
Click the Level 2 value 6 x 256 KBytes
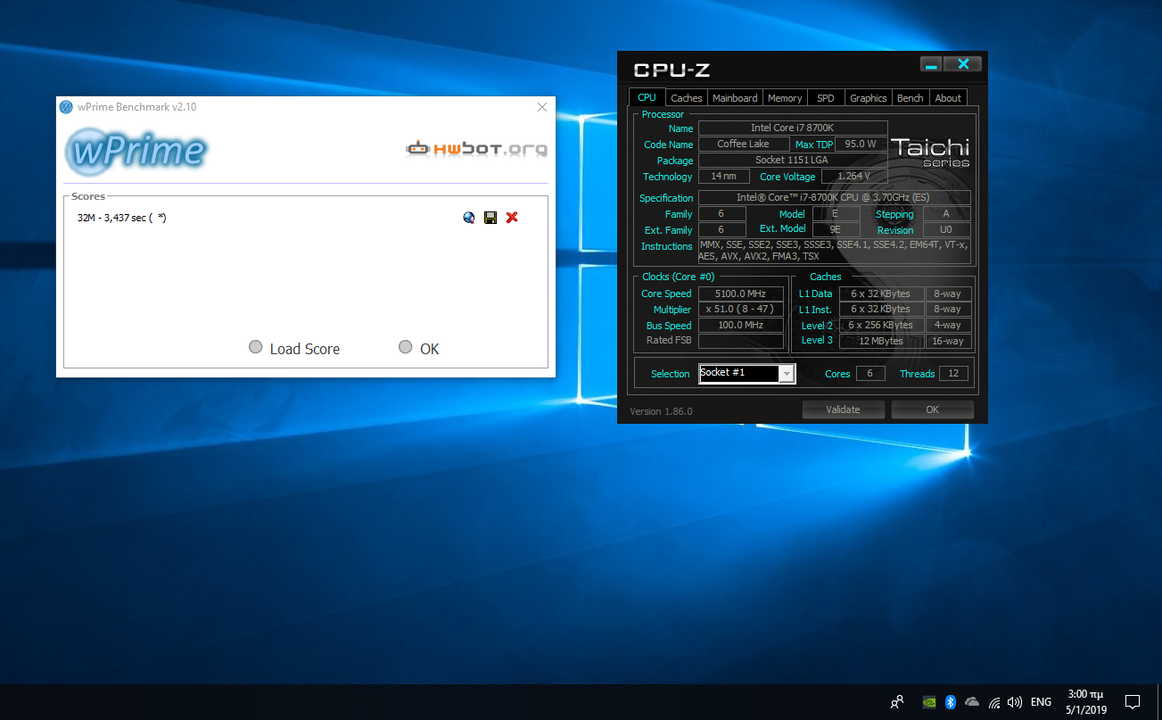881,325
